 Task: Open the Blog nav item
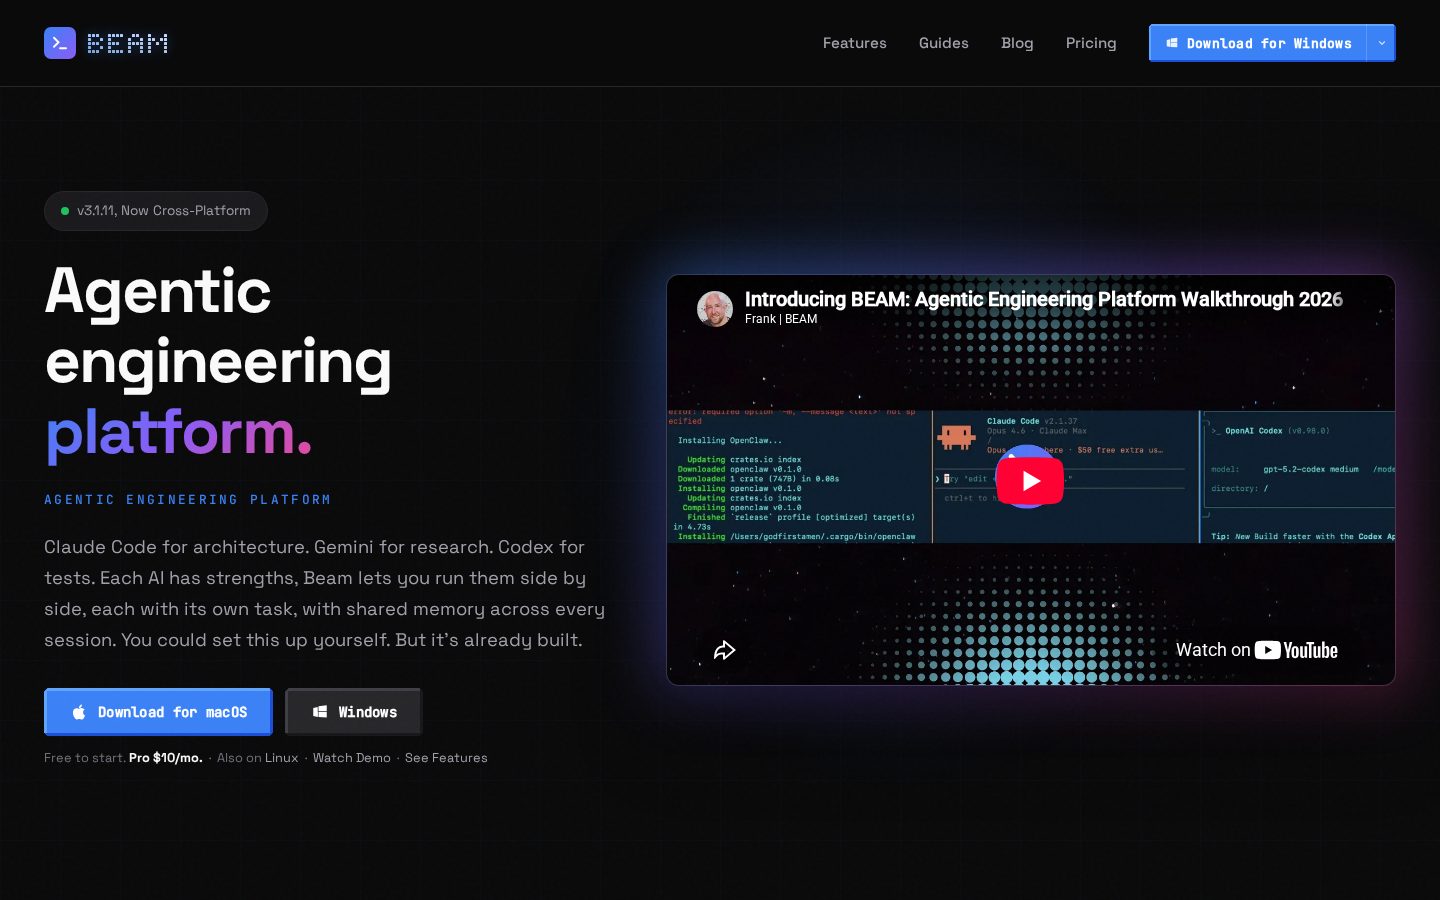click(x=1017, y=43)
